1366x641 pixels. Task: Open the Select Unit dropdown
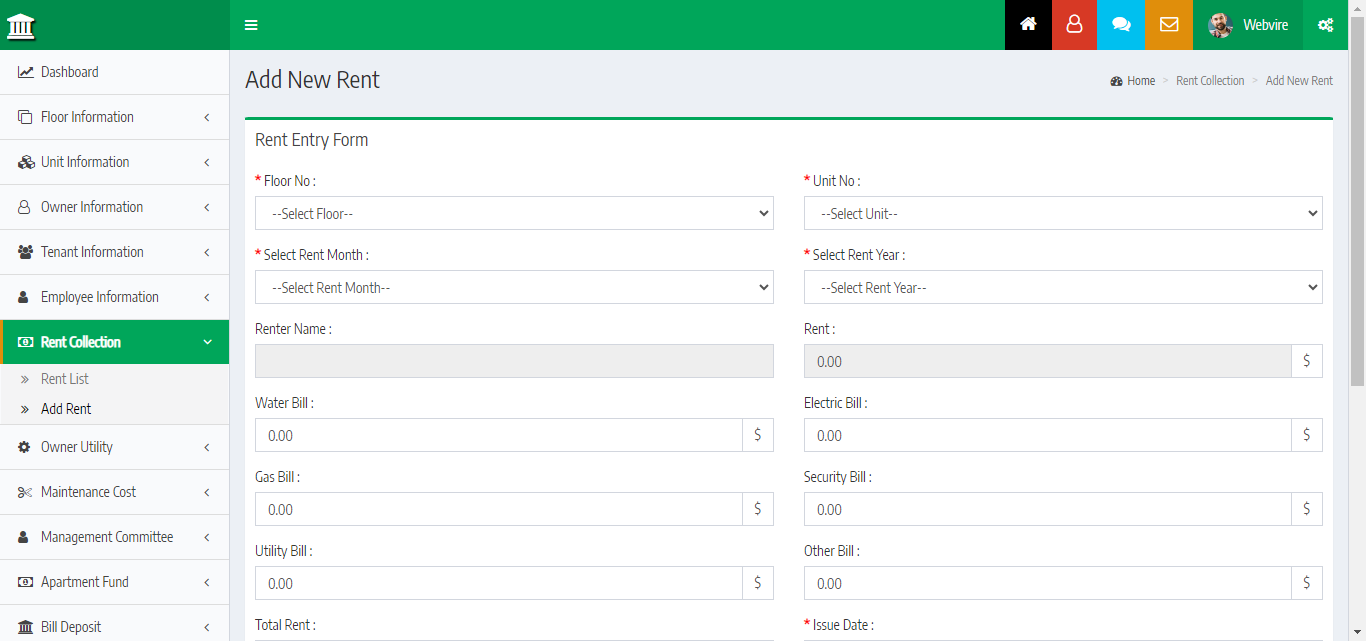click(1062, 213)
